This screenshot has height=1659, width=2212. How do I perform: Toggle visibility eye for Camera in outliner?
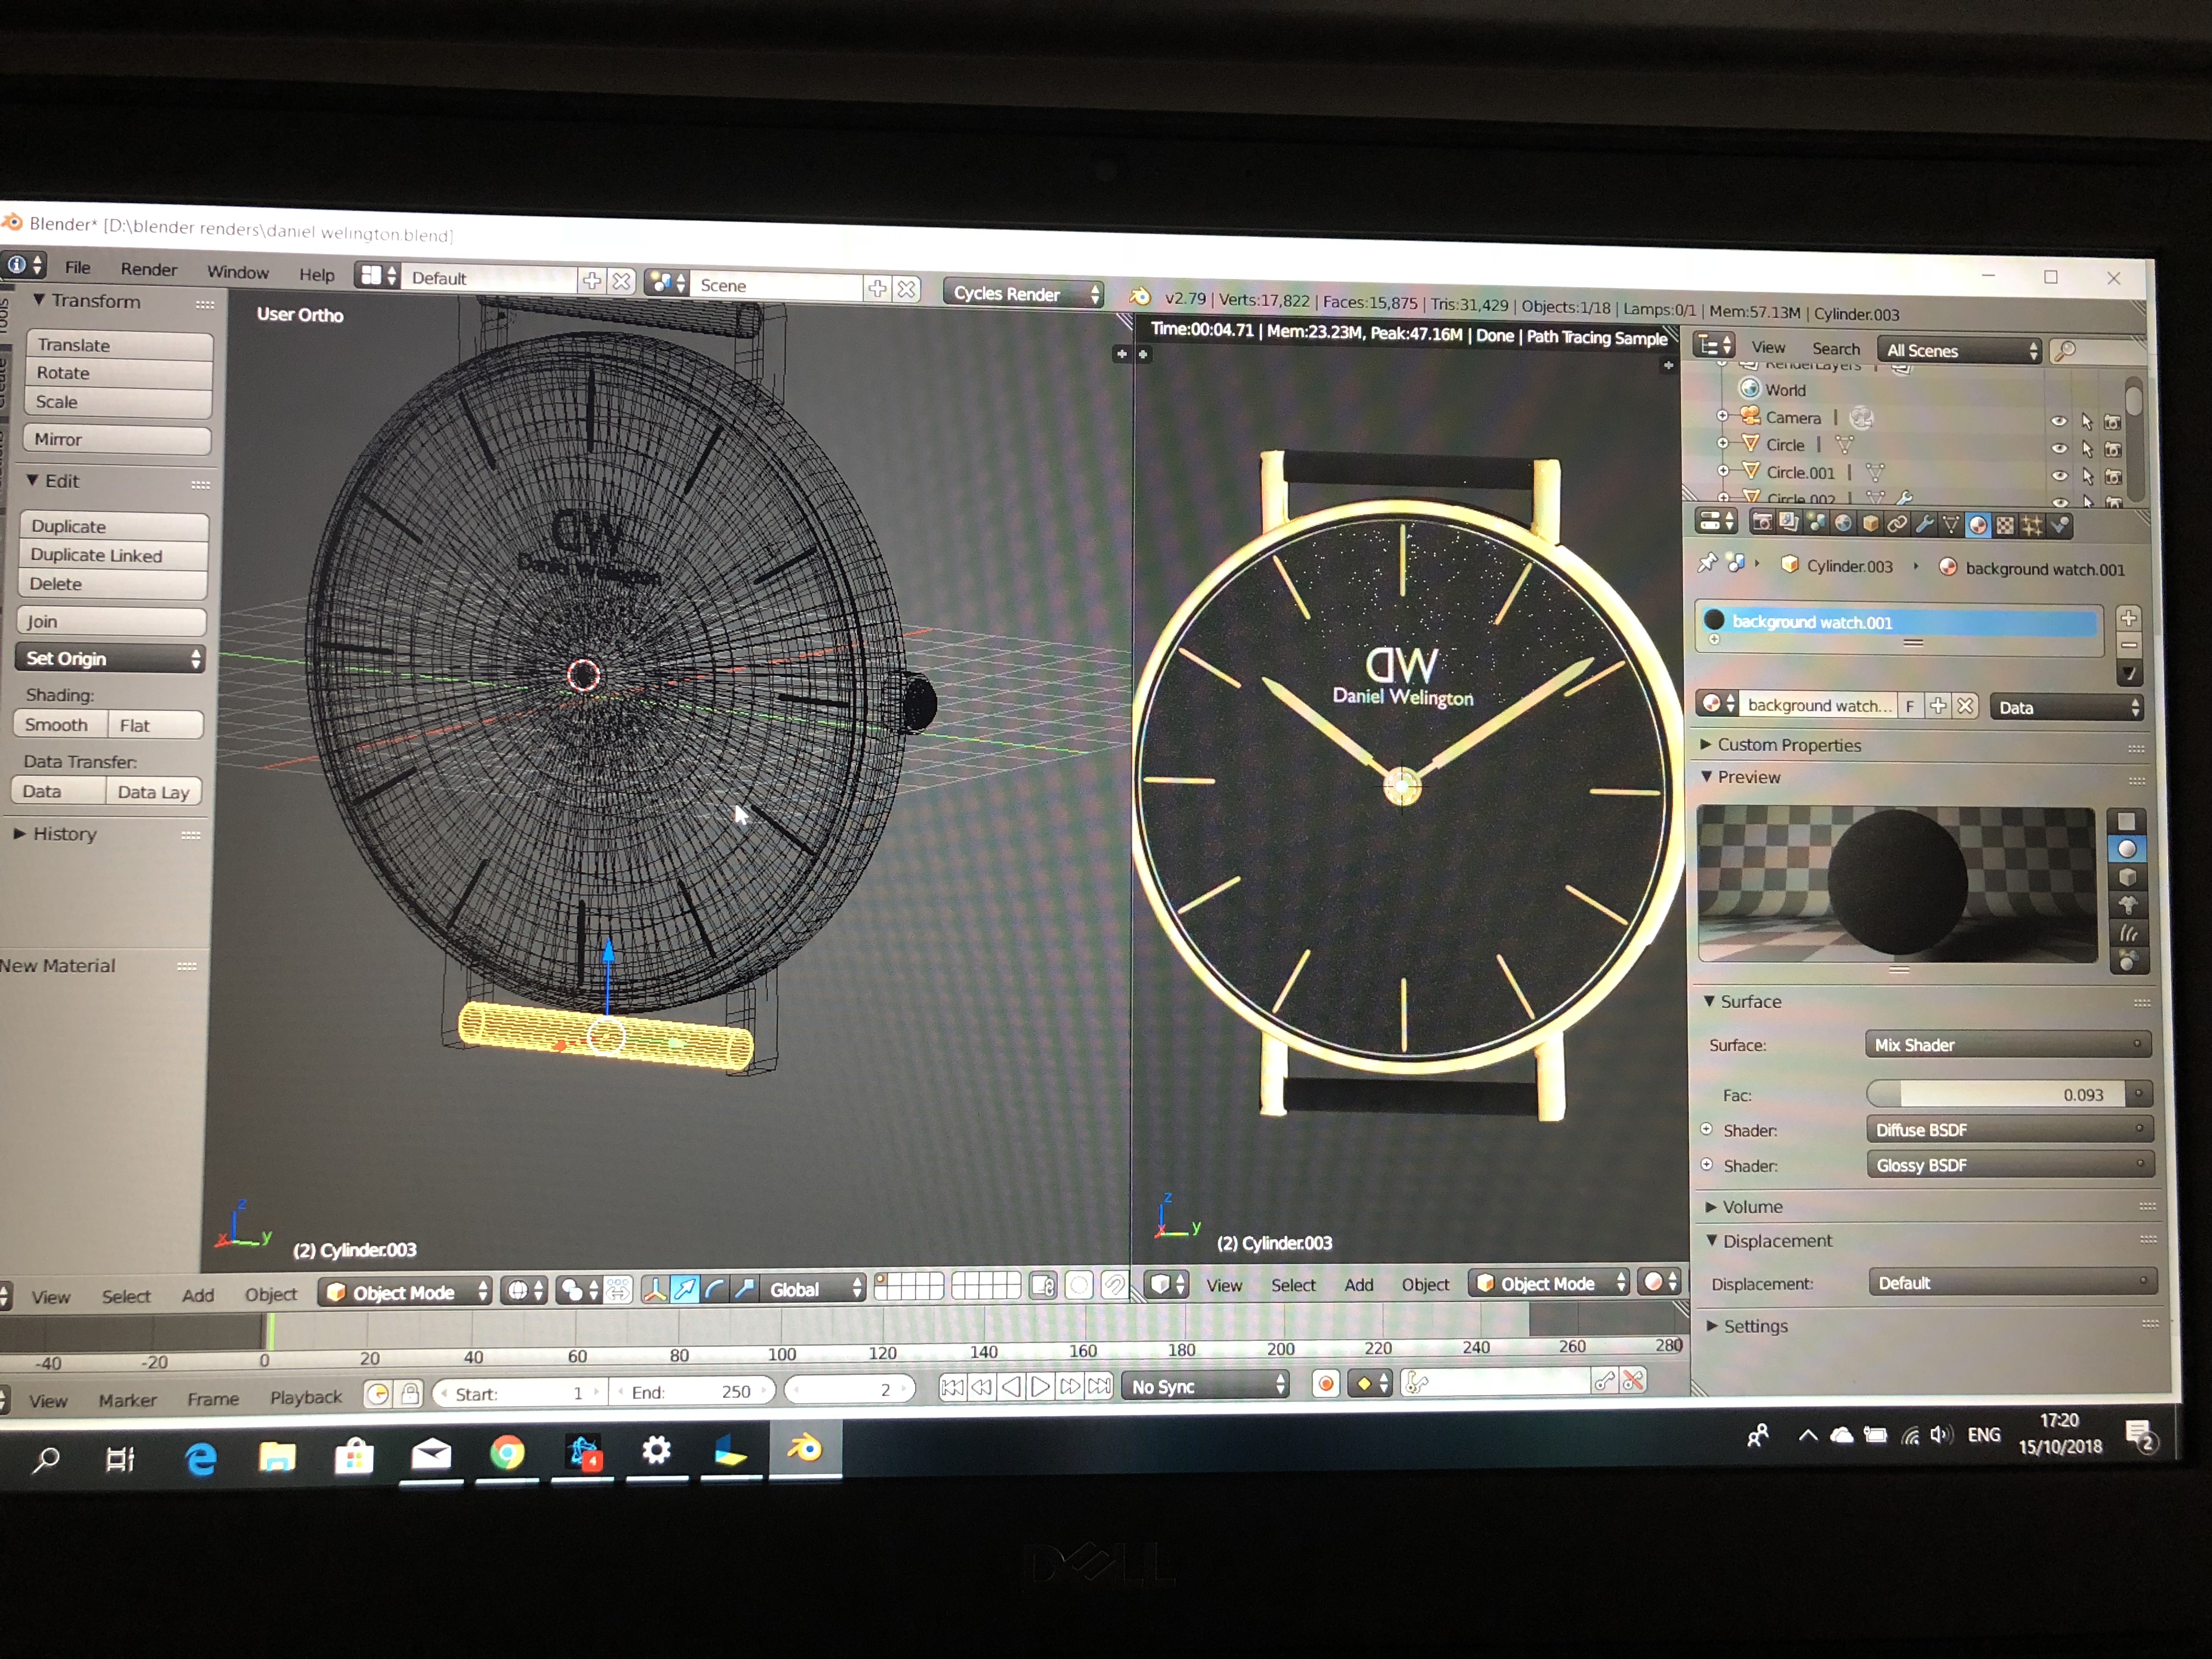(x=2059, y=421)
